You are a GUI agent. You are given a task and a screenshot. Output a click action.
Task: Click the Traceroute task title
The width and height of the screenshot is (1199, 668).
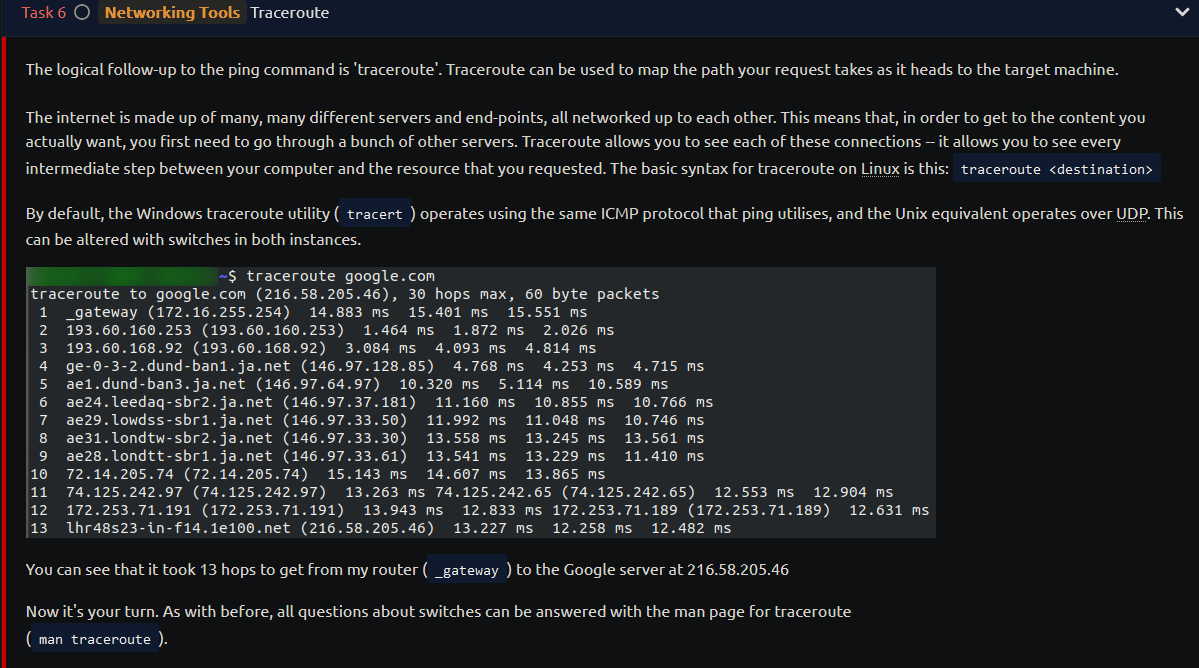coord(289,12)
